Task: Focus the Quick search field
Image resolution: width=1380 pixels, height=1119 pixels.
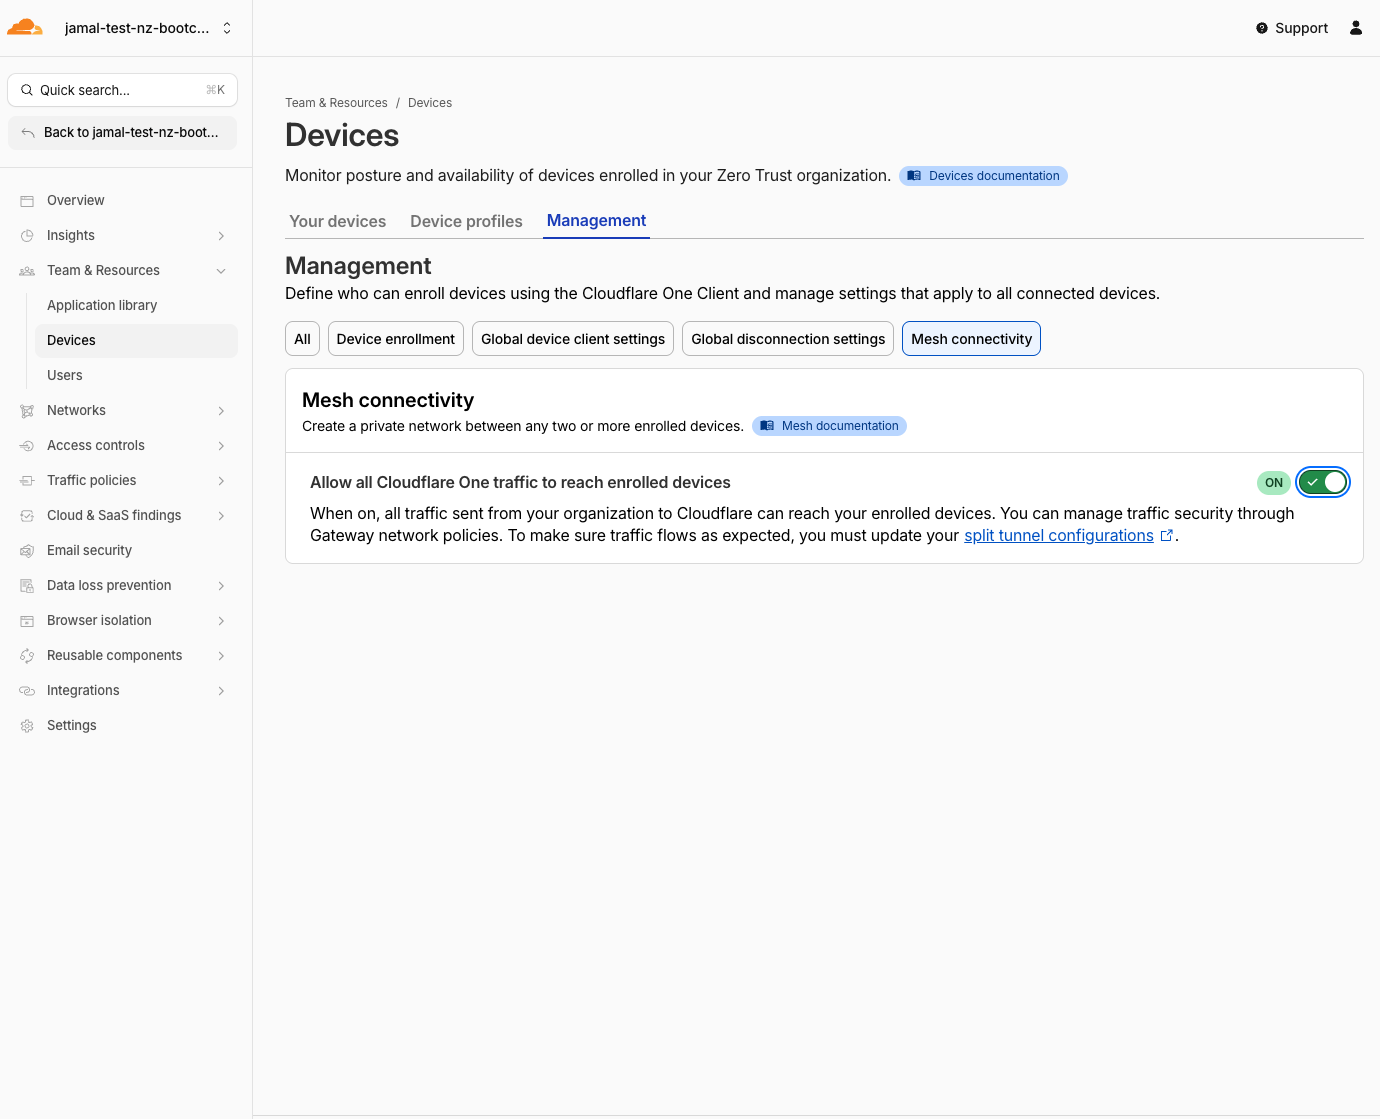Action: pos(122,90)
